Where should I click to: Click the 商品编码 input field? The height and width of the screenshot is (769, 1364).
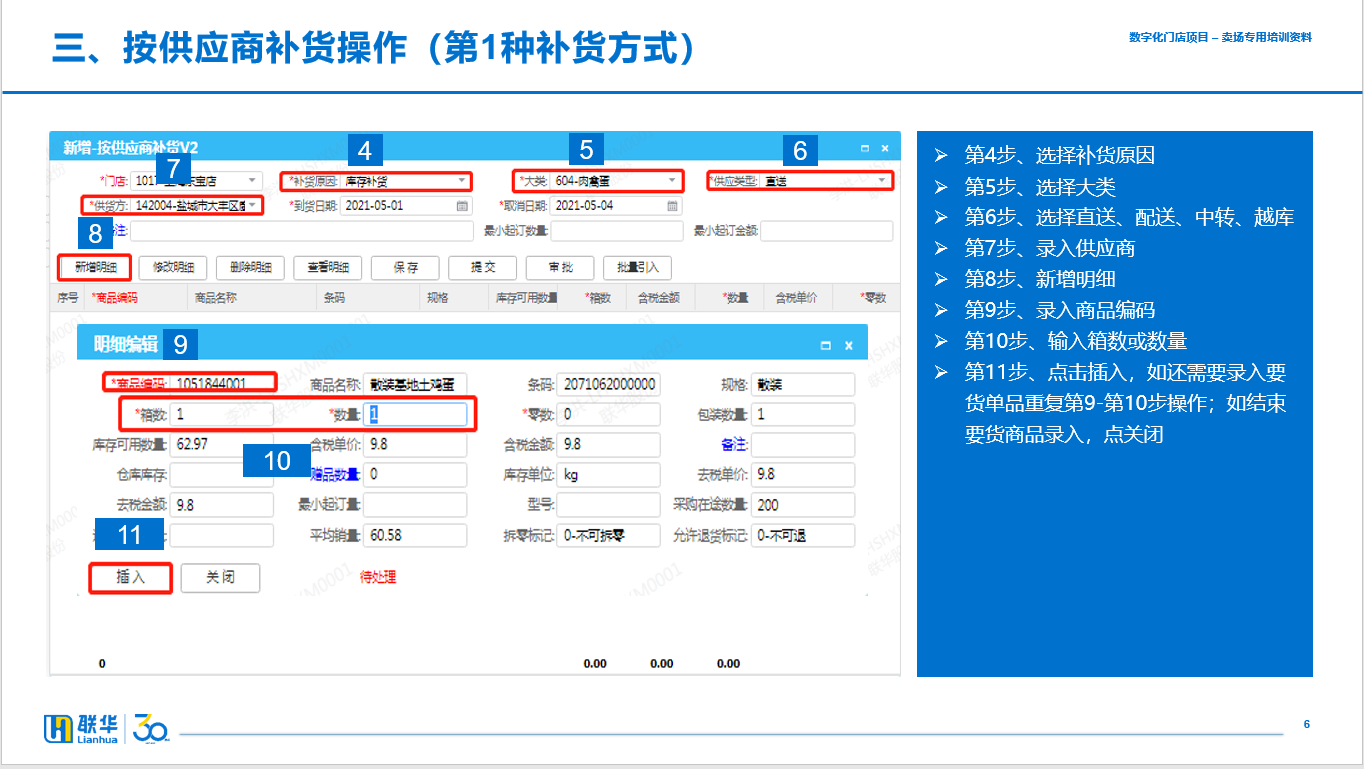click(x=221, y=384)
